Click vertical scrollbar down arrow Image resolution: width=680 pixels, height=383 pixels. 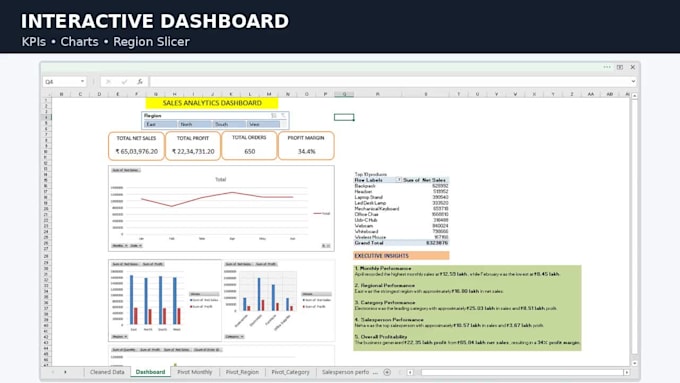(634, 363)
